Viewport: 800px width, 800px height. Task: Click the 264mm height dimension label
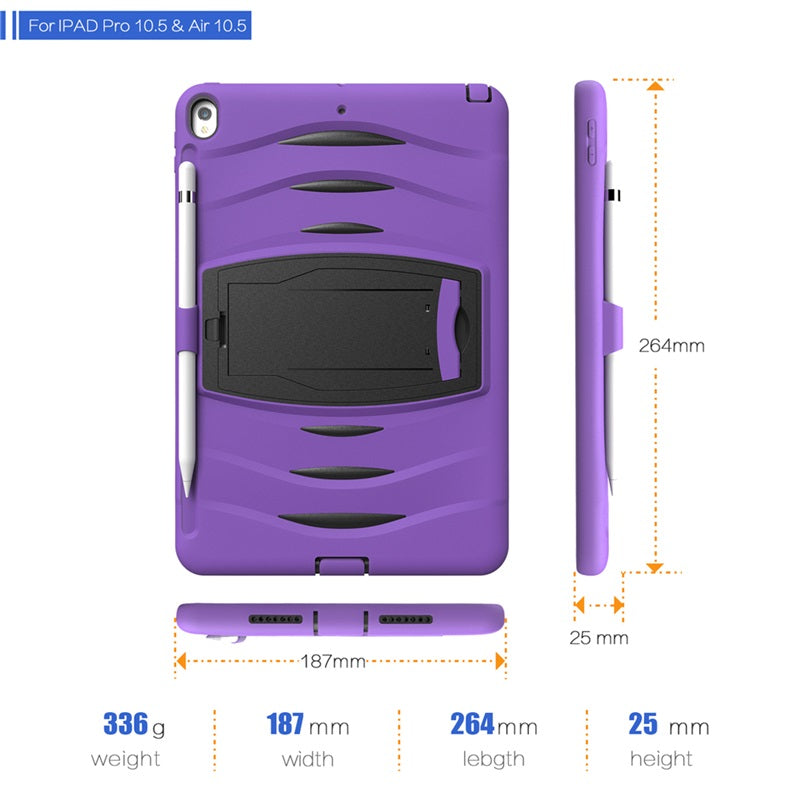pyautogui.click(x=671, y=346)
